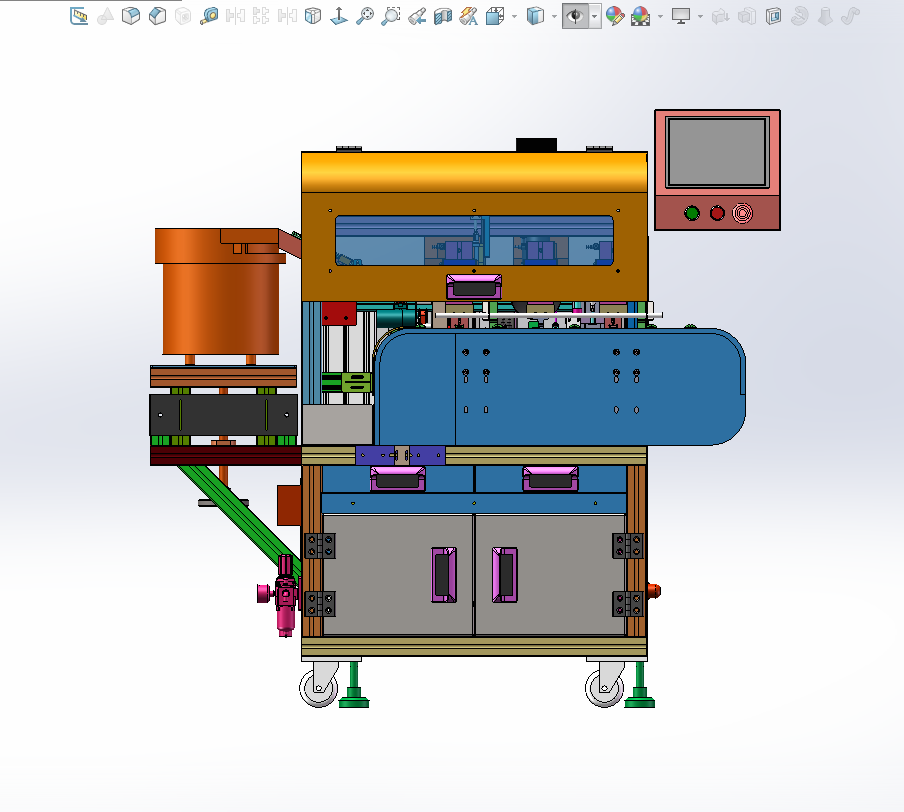Click the greyed-out triangle and circle icon
904x812 pixels.
(x=105, y=16)
